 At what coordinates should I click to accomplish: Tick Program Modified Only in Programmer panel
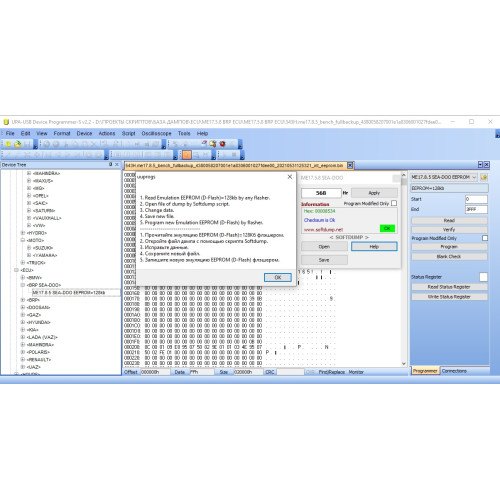click(x=485, y=238)
